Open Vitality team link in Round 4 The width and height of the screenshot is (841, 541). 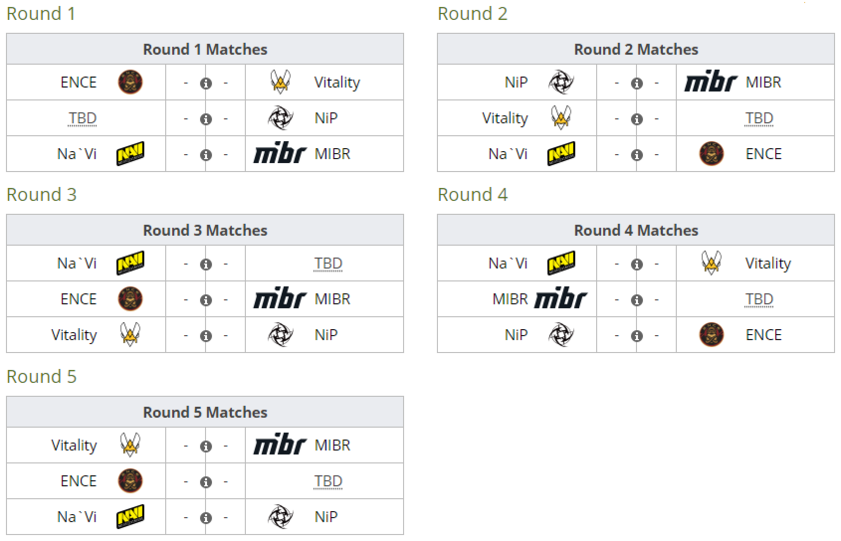pos(768,263)
